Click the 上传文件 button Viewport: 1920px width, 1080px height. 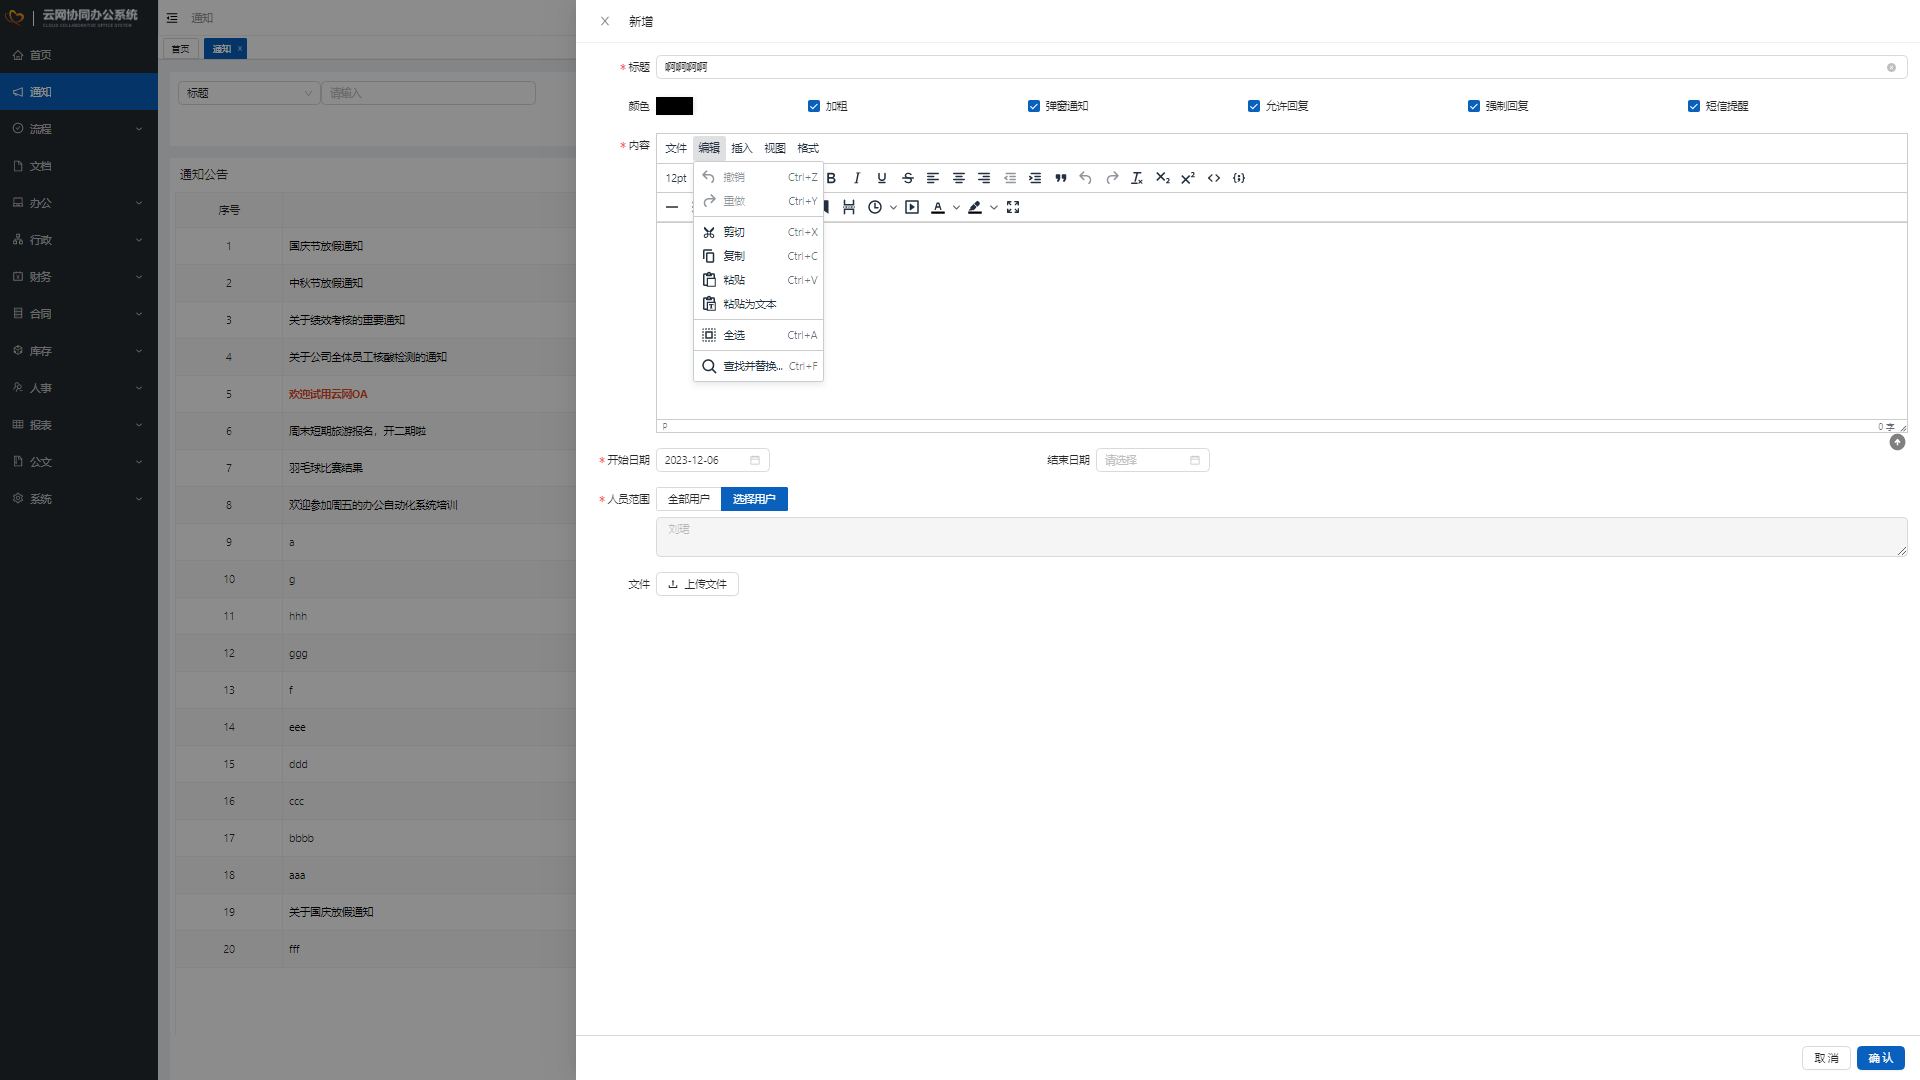point(697,584)
